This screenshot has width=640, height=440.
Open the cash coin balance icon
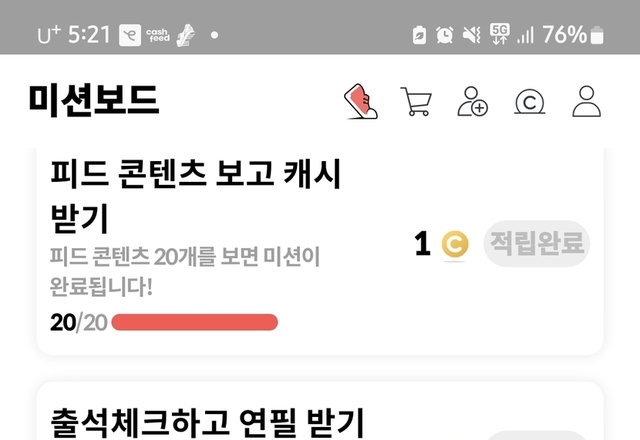pos(529,102)
